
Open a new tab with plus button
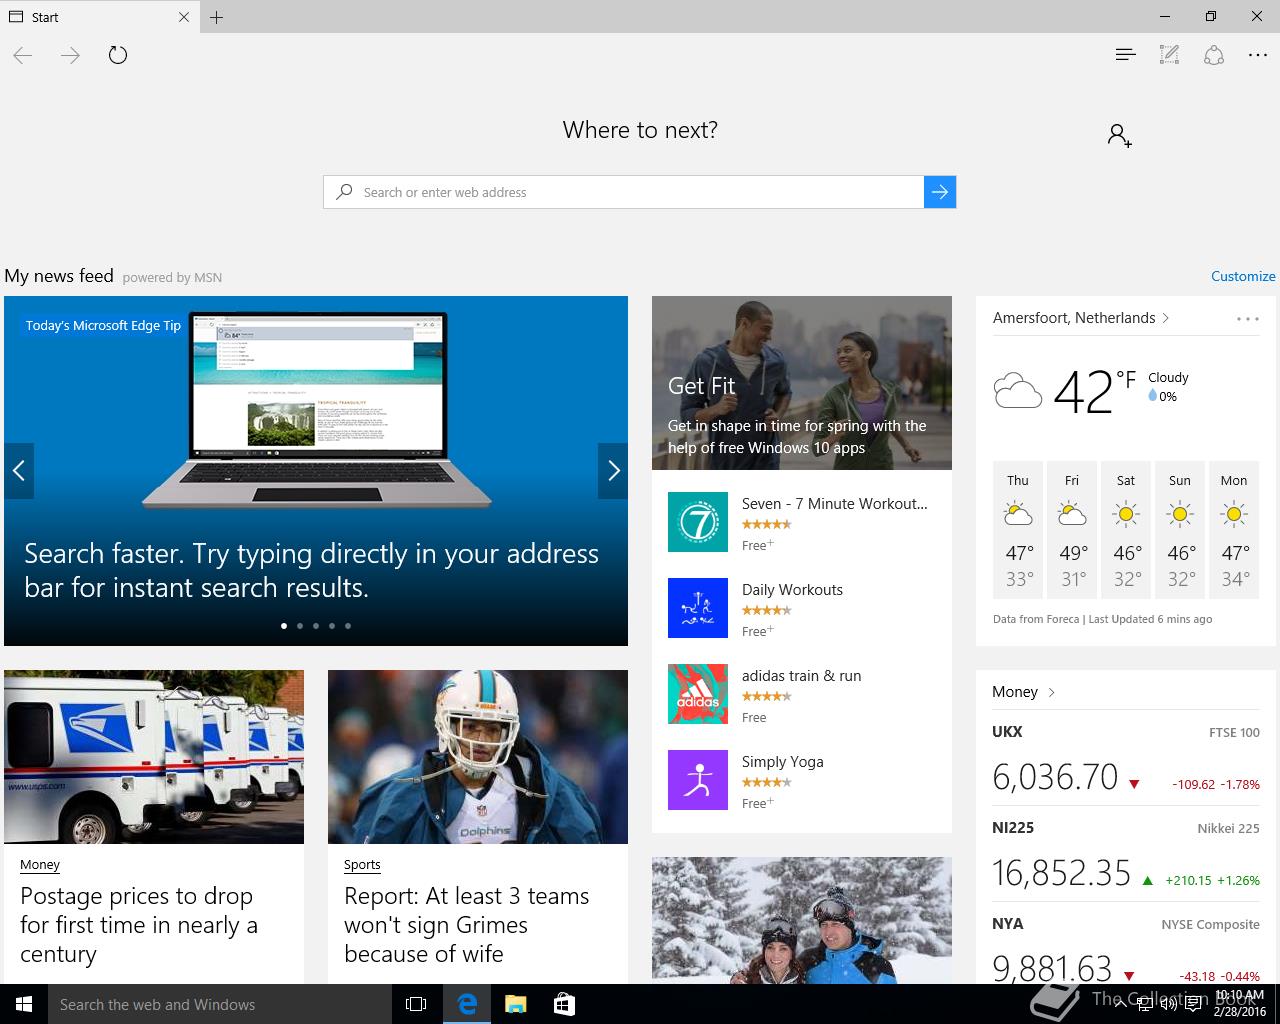coord(217,17)
